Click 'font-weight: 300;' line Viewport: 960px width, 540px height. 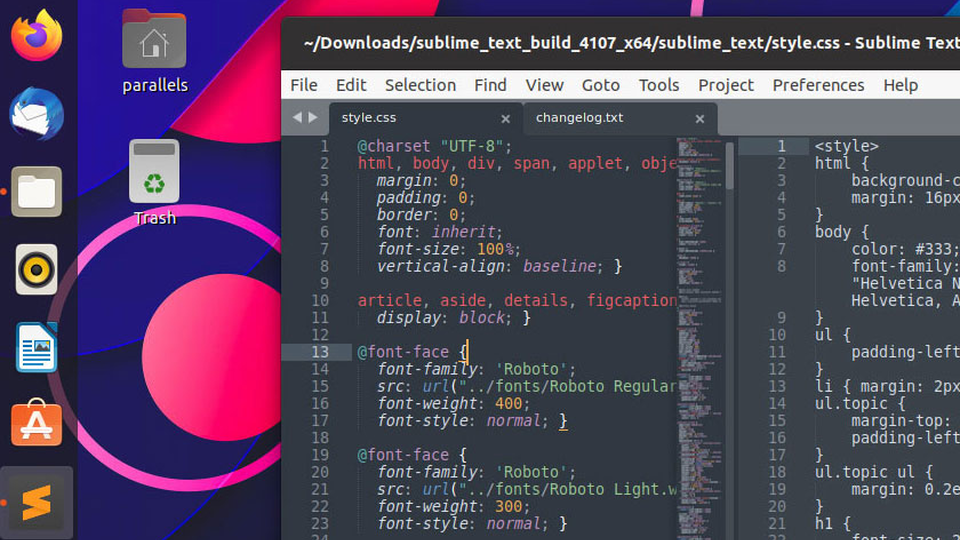(453, 506)
